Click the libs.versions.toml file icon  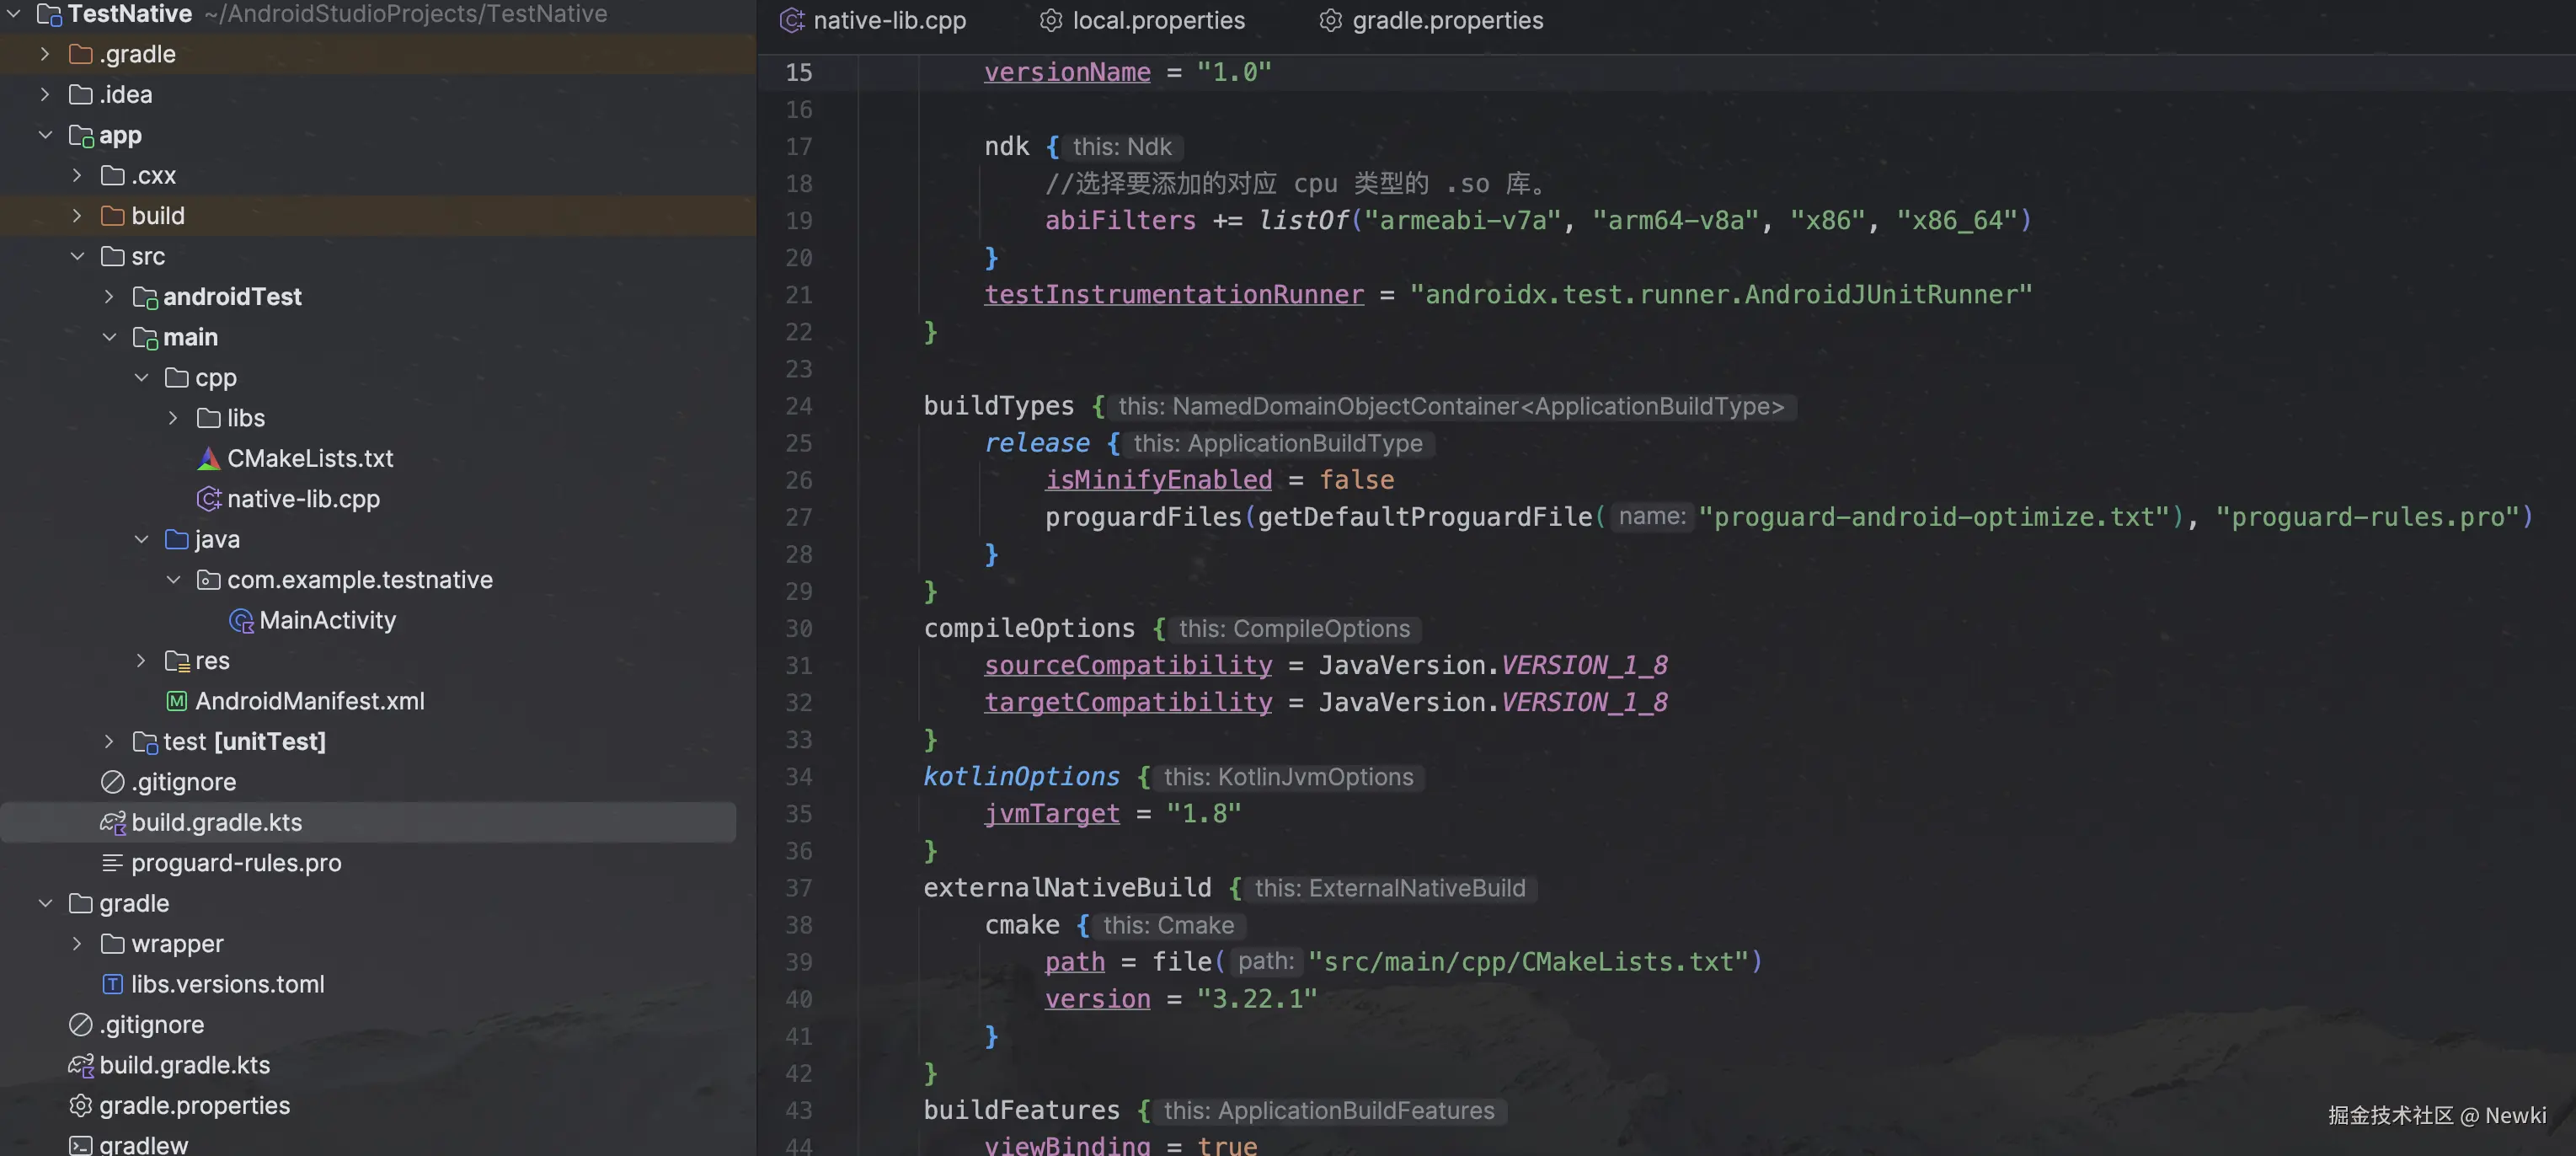click(113, 984)
